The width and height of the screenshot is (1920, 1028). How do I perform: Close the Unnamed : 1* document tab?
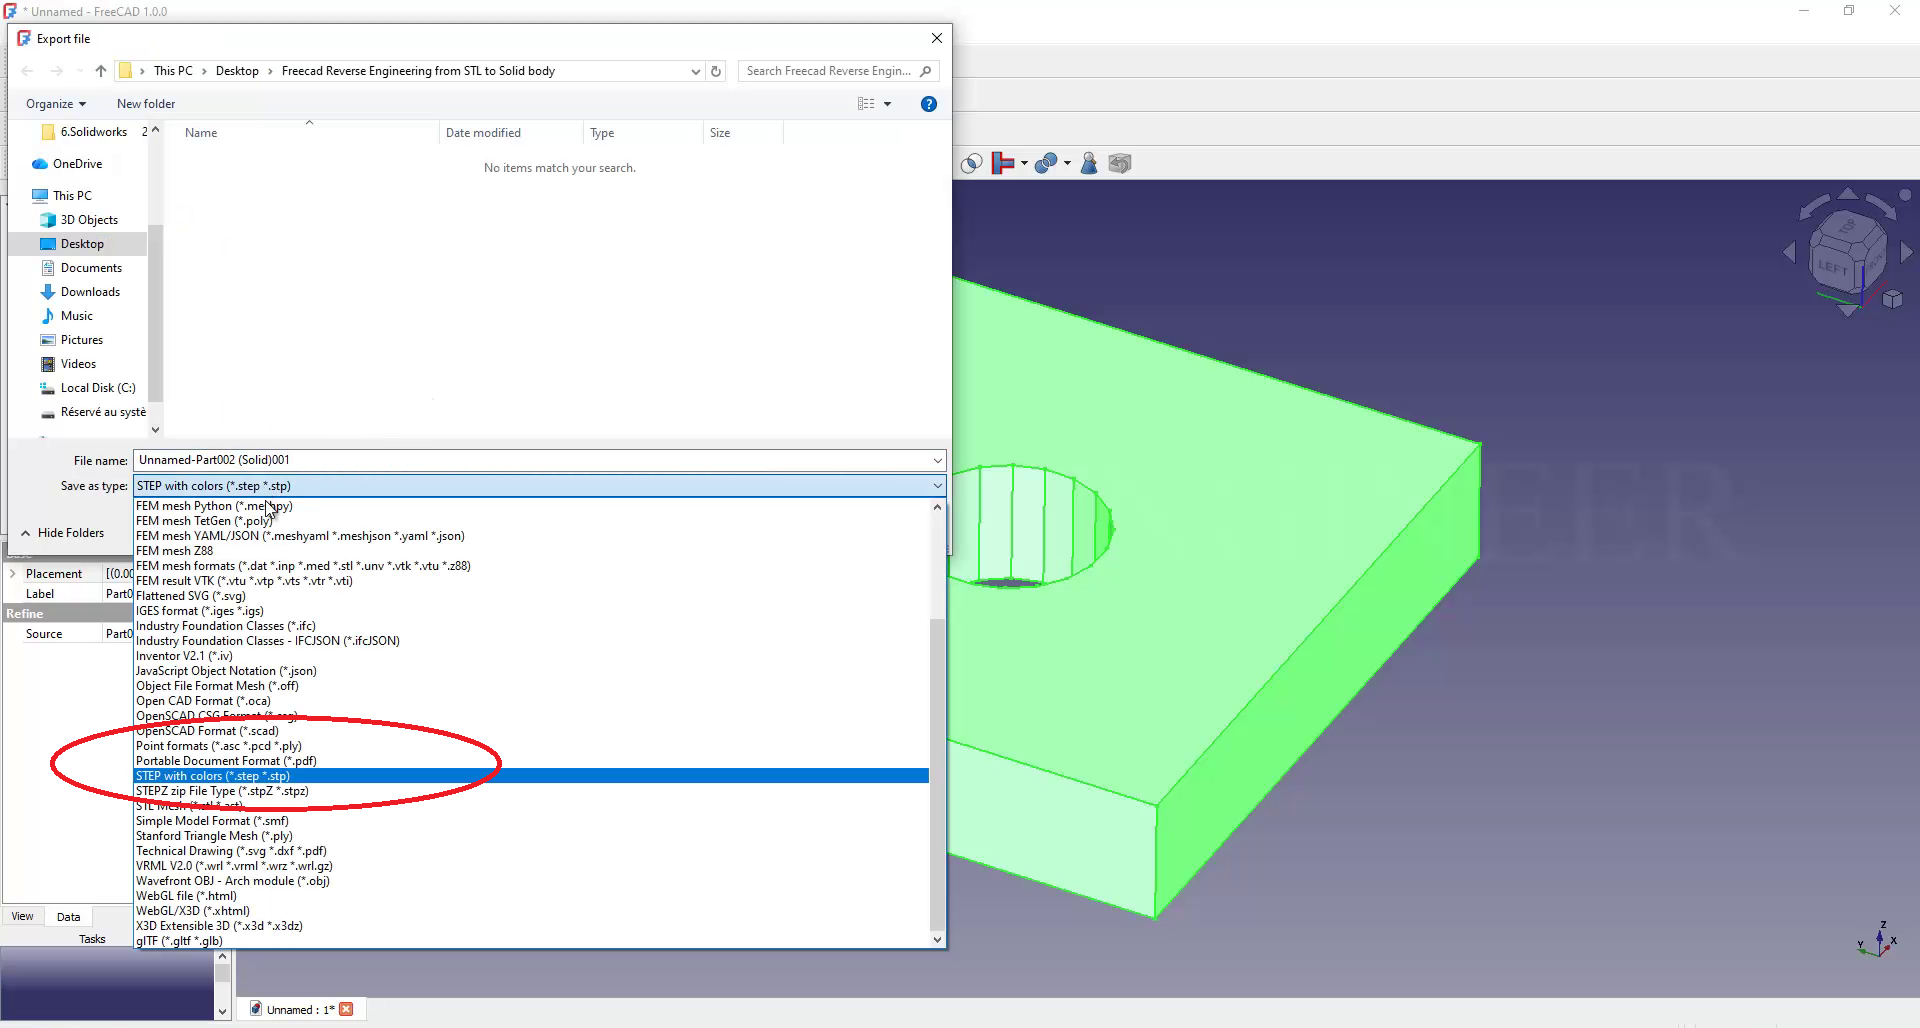click(x=346, y=1009)
